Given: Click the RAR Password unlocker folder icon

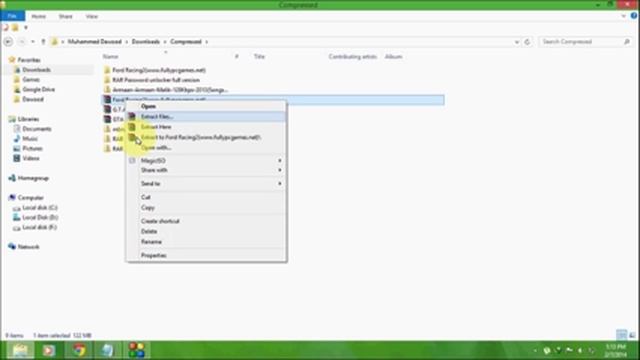Looking at the screenshot, I should [107, 80].
